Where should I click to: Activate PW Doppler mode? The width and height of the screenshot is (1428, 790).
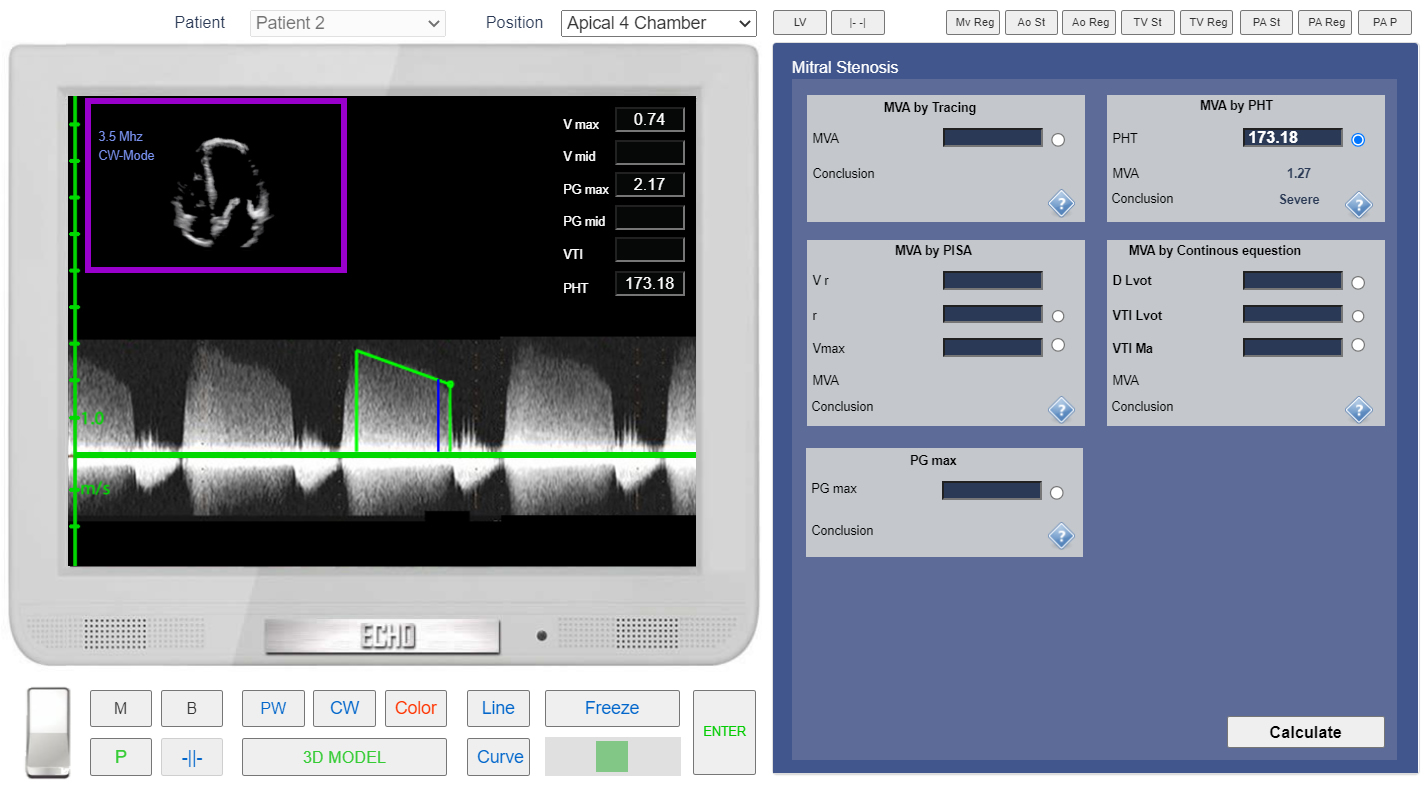[x=273, y=708]
